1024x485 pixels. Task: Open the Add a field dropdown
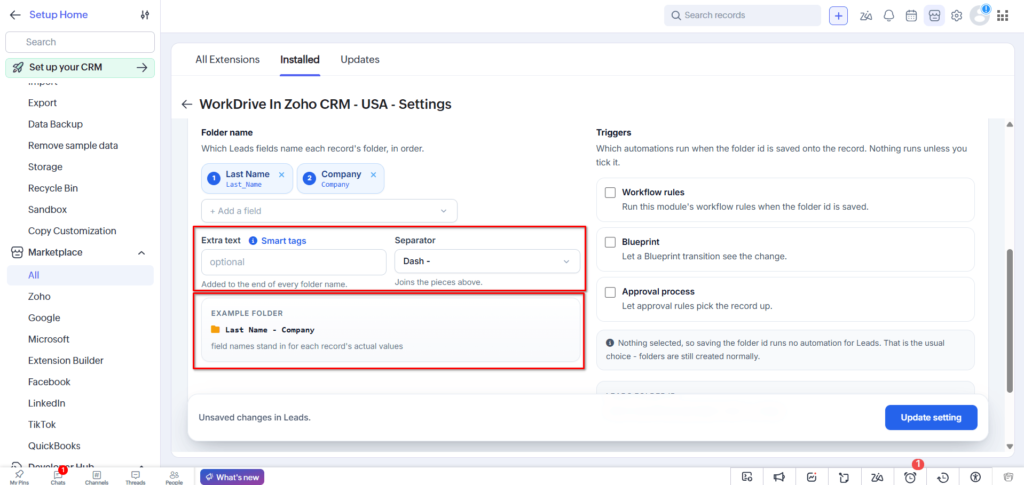[x=329, y=211]
